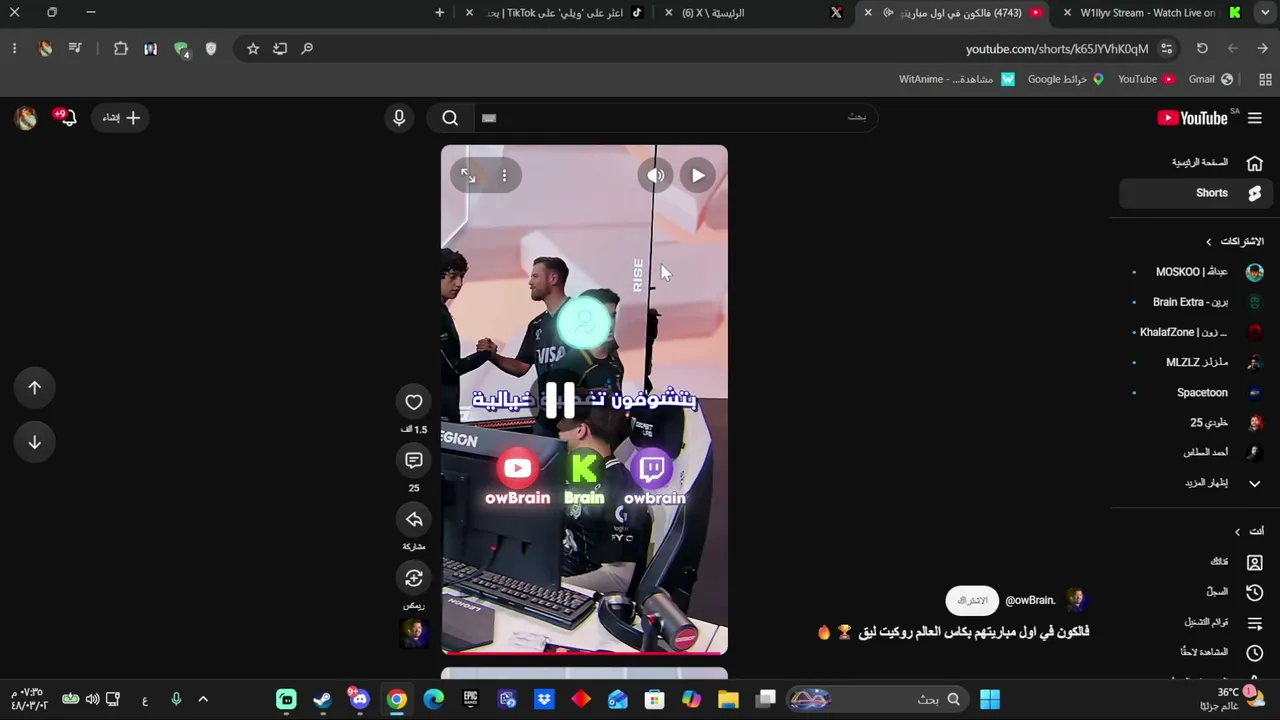Go to the previous Short
This screenshot has height=720, width=1280.
pos(35,388)
